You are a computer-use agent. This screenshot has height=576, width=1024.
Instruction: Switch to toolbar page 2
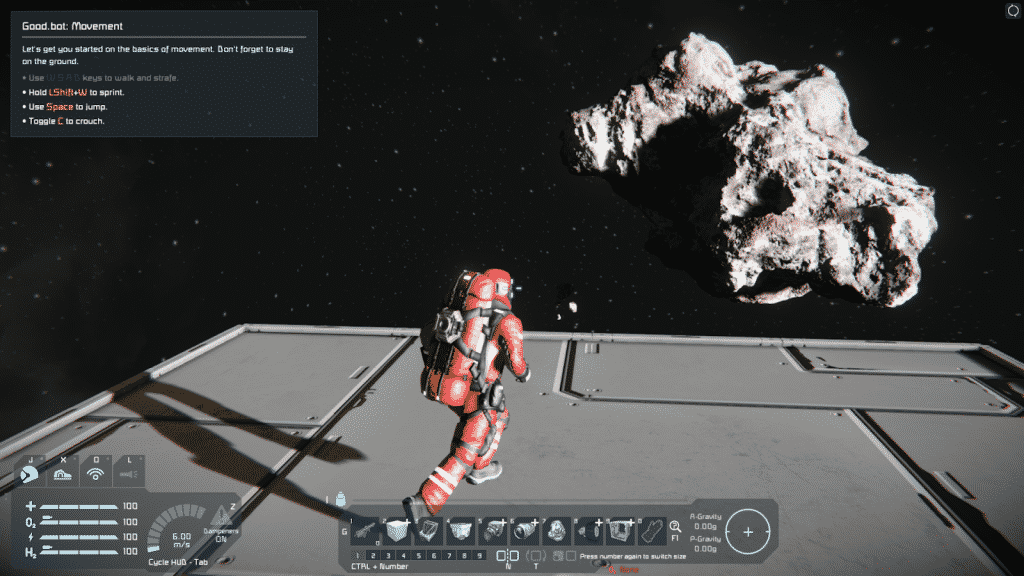tap(373, 553)
